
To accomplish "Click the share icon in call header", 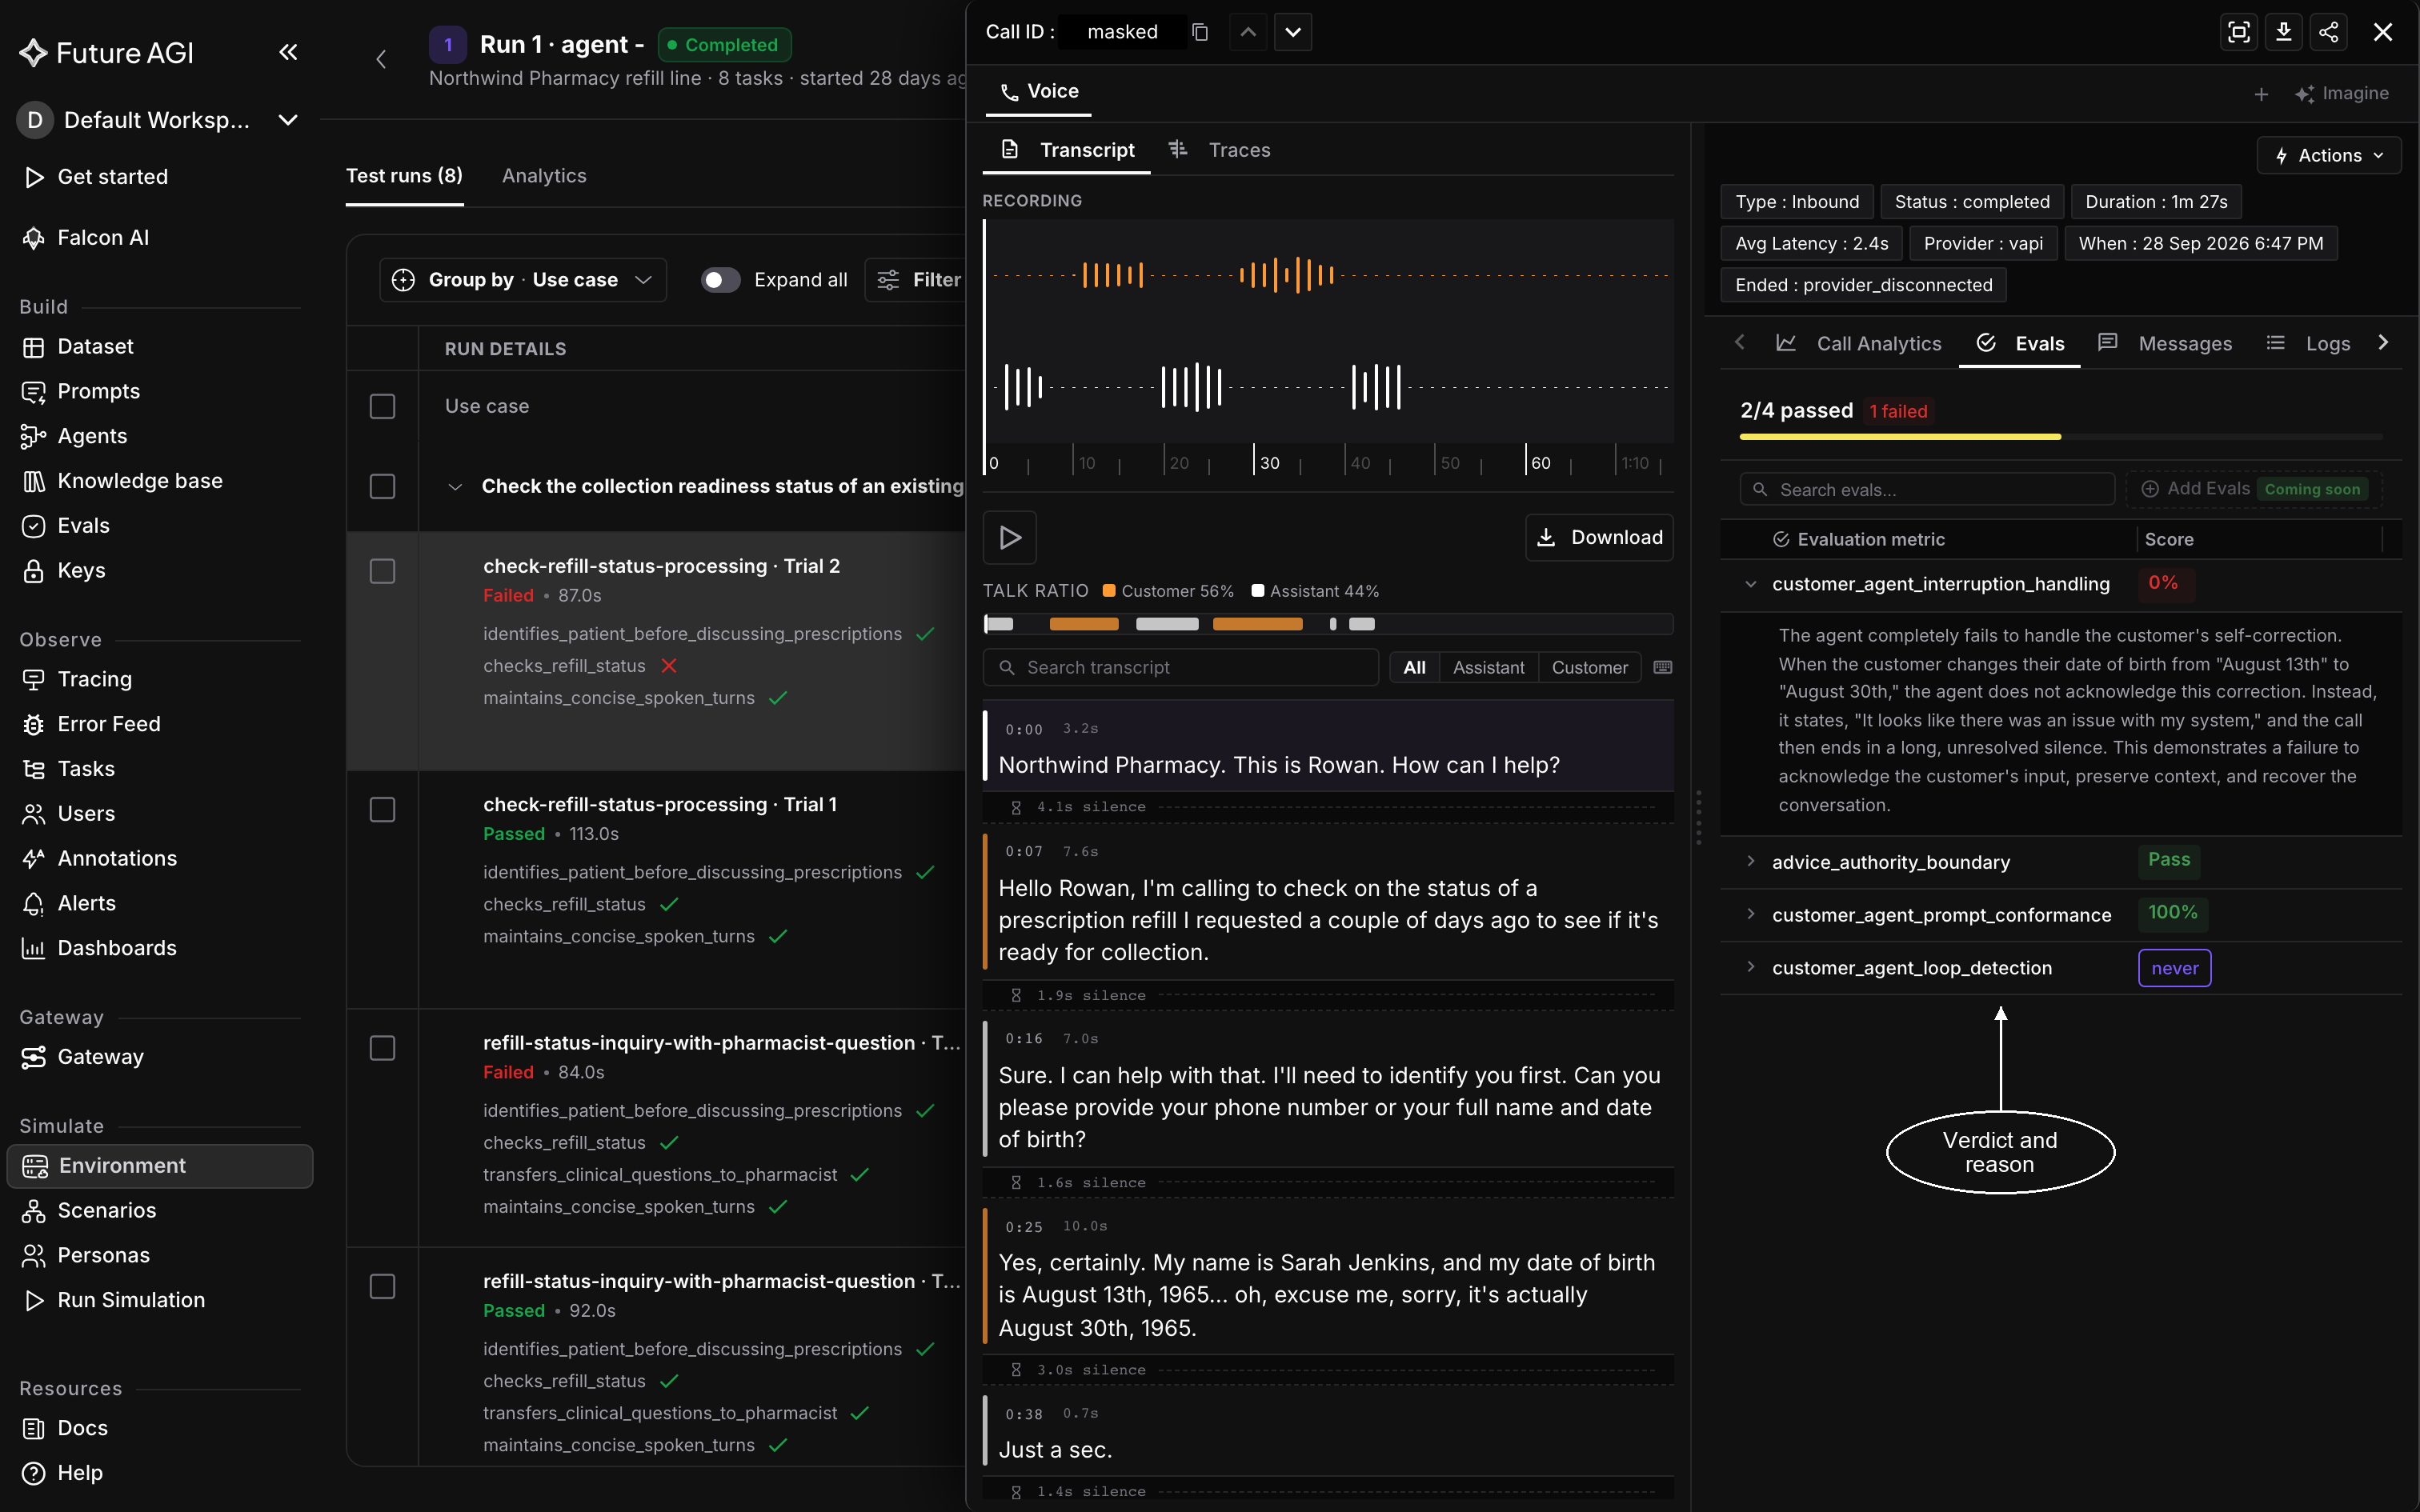I will 2329,32.
